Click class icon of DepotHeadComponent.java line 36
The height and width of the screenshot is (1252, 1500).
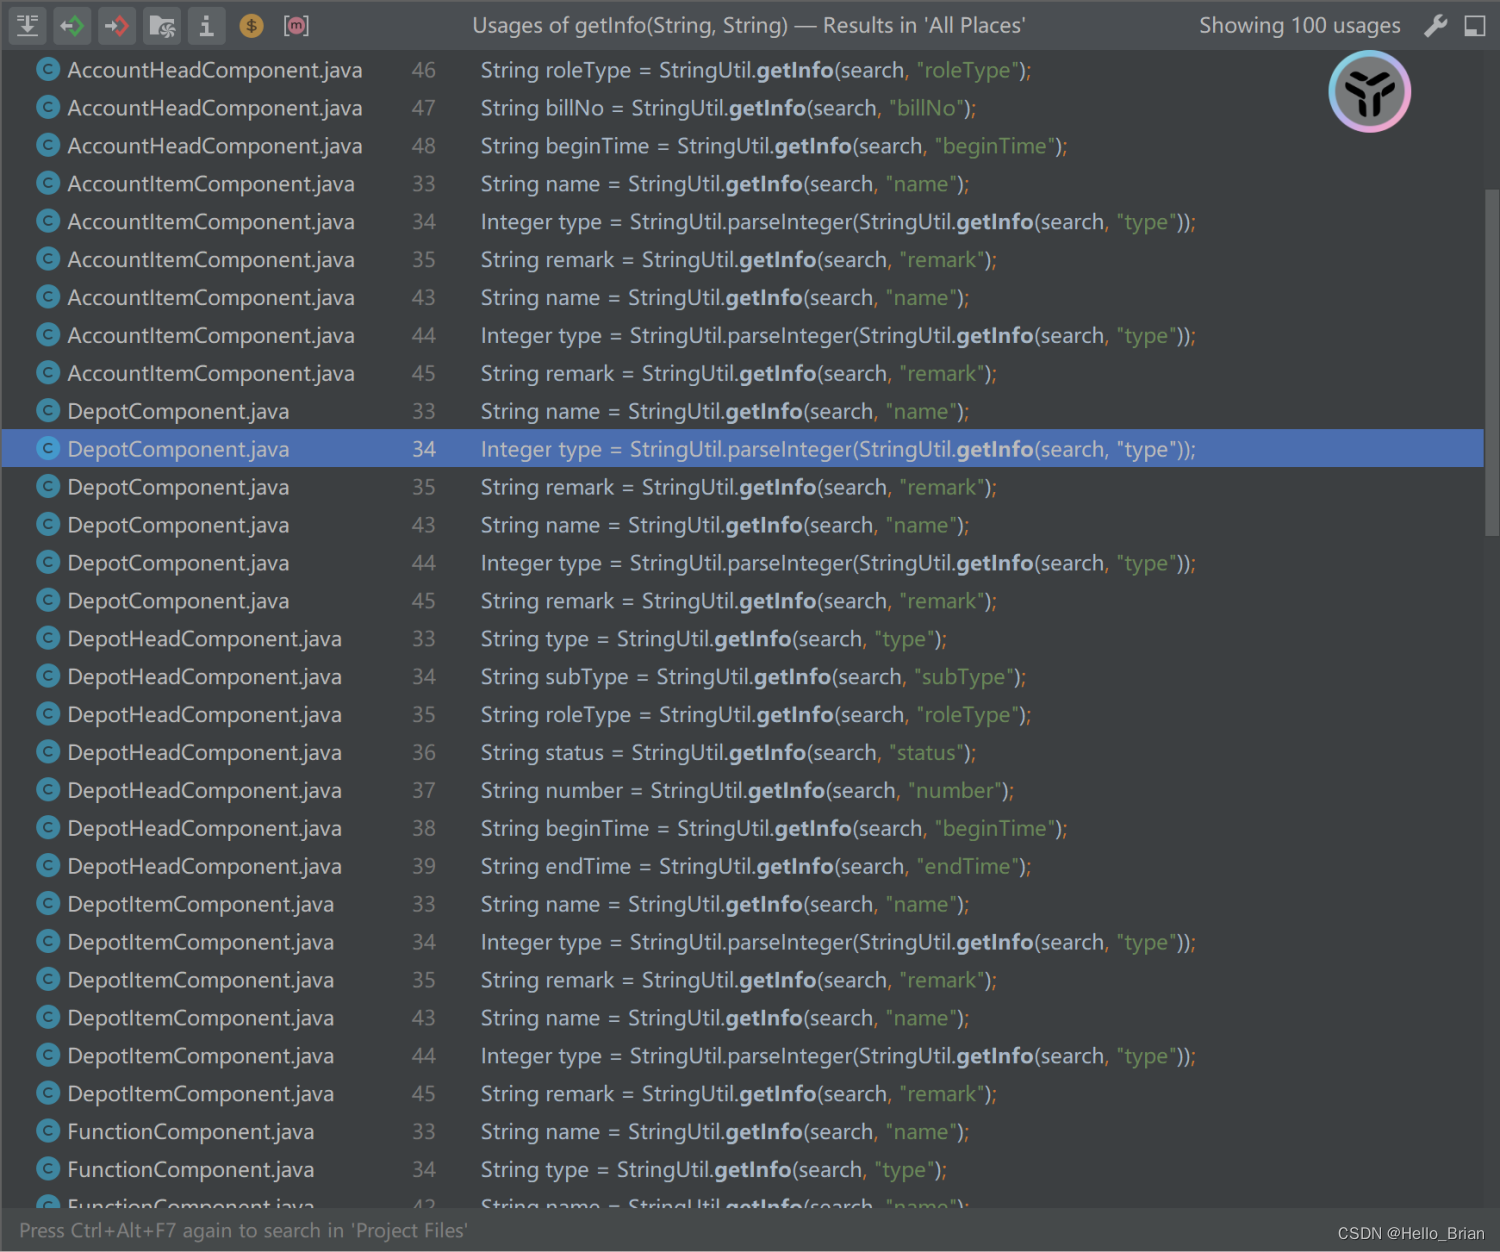click(48, 752)
